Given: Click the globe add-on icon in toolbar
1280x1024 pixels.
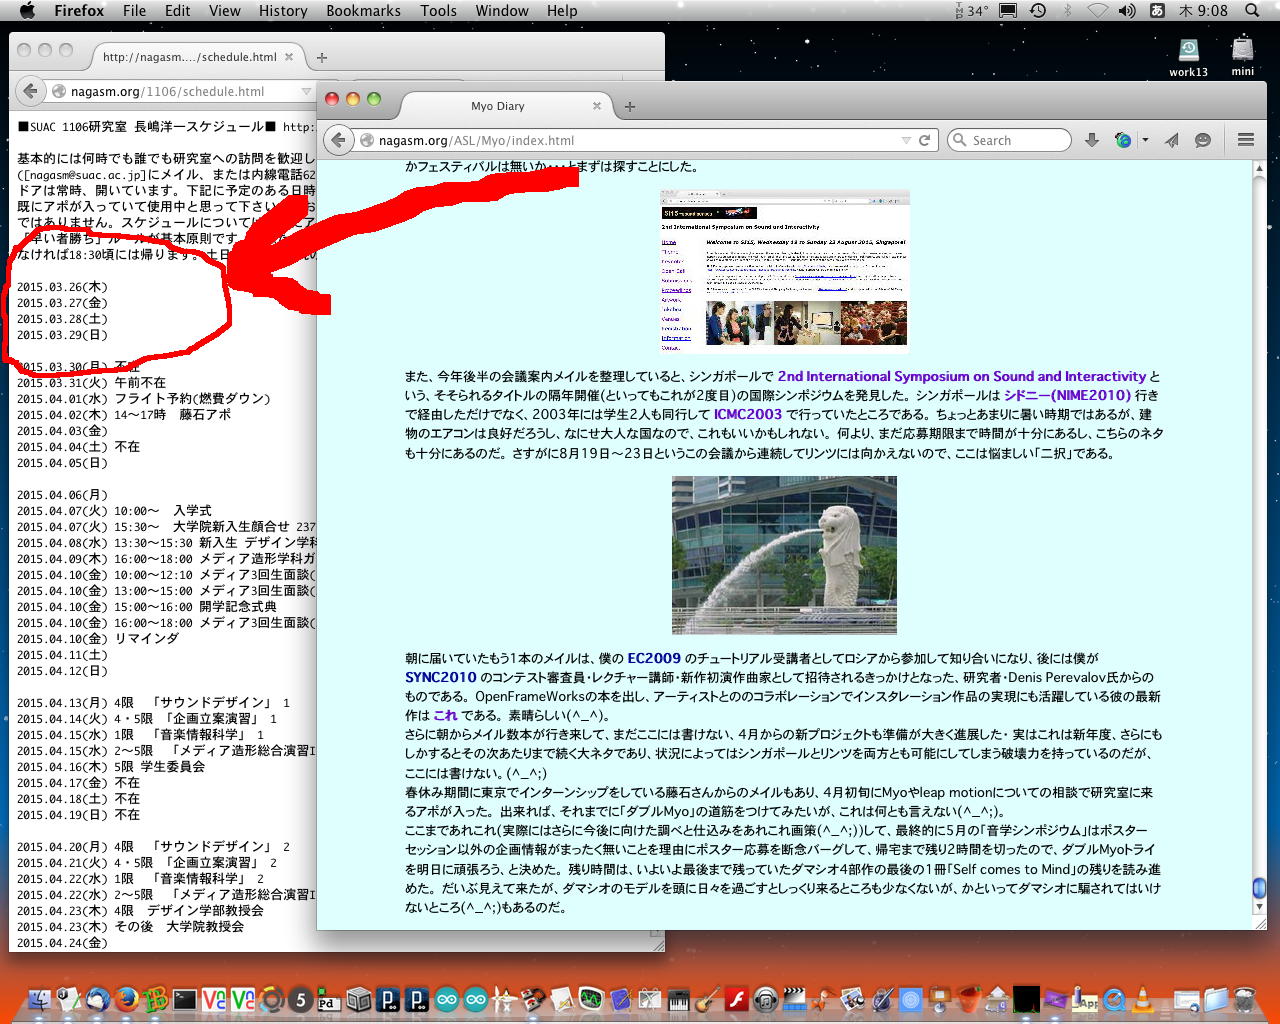Looking at the screenshot, I should pyautogui.click(x=1123, y=140).
